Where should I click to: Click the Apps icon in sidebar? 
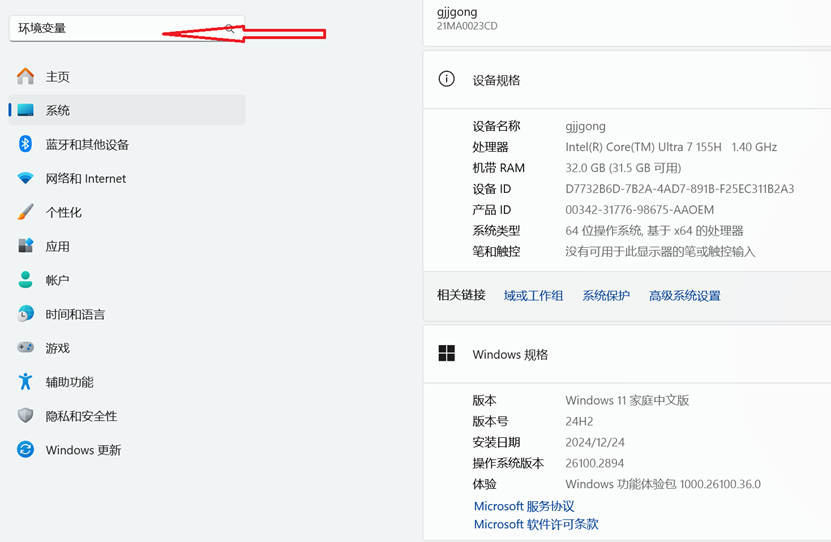point(25,245)
